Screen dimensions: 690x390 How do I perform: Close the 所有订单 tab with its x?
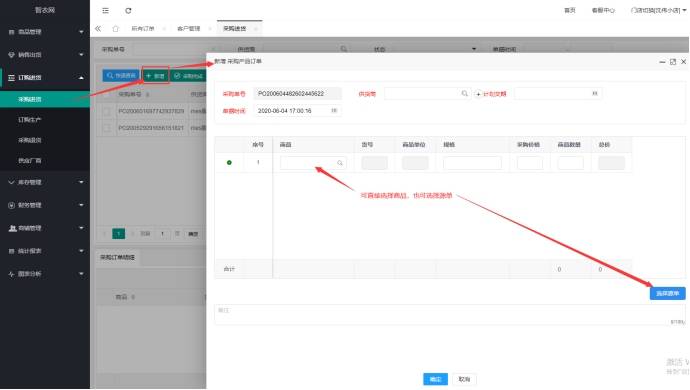point(164,29)
